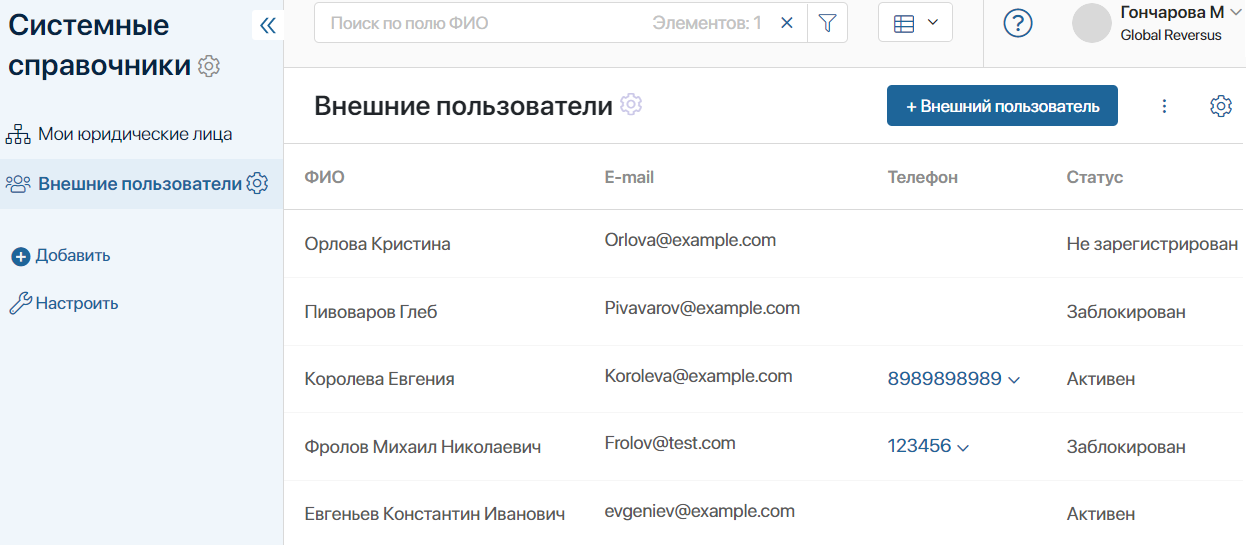The image size is (1246, 545).
Task: Open settings gear next to Системные справочники
Action: pyautogui.click(x=209, y=67)
